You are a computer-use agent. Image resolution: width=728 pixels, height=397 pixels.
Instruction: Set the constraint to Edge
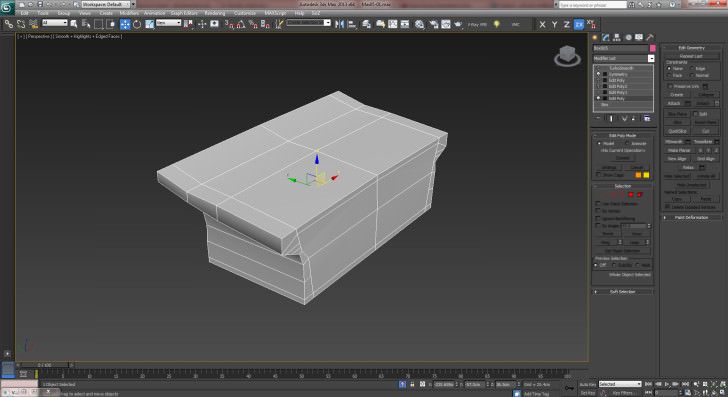click(692, 69)
